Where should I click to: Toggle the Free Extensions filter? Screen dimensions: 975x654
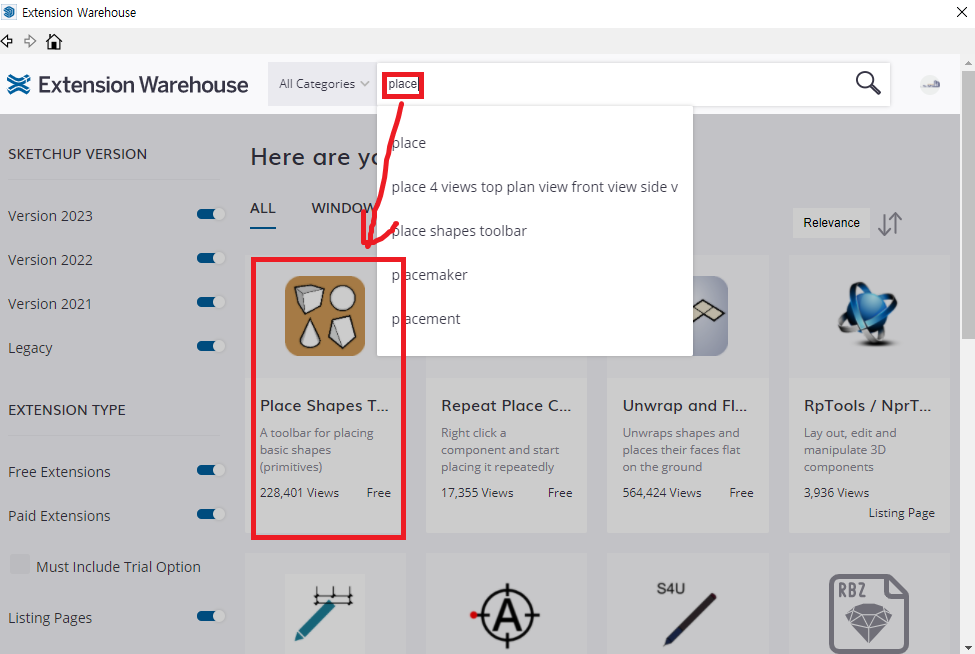tap(210, 470)
